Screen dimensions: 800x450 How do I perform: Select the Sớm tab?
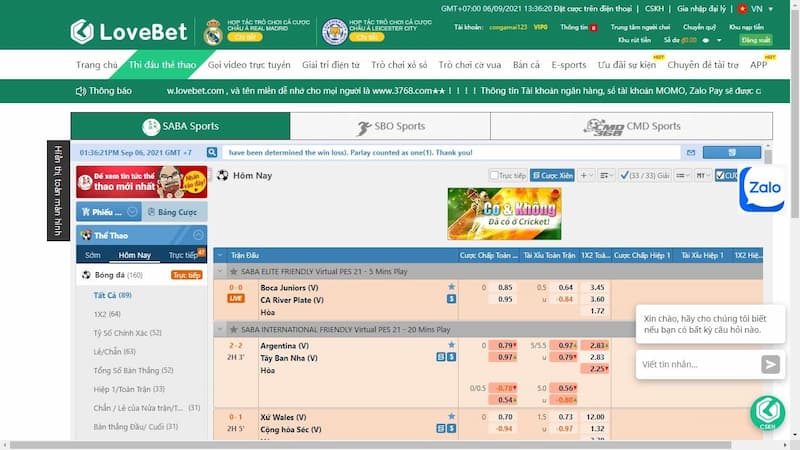point(93,255)
